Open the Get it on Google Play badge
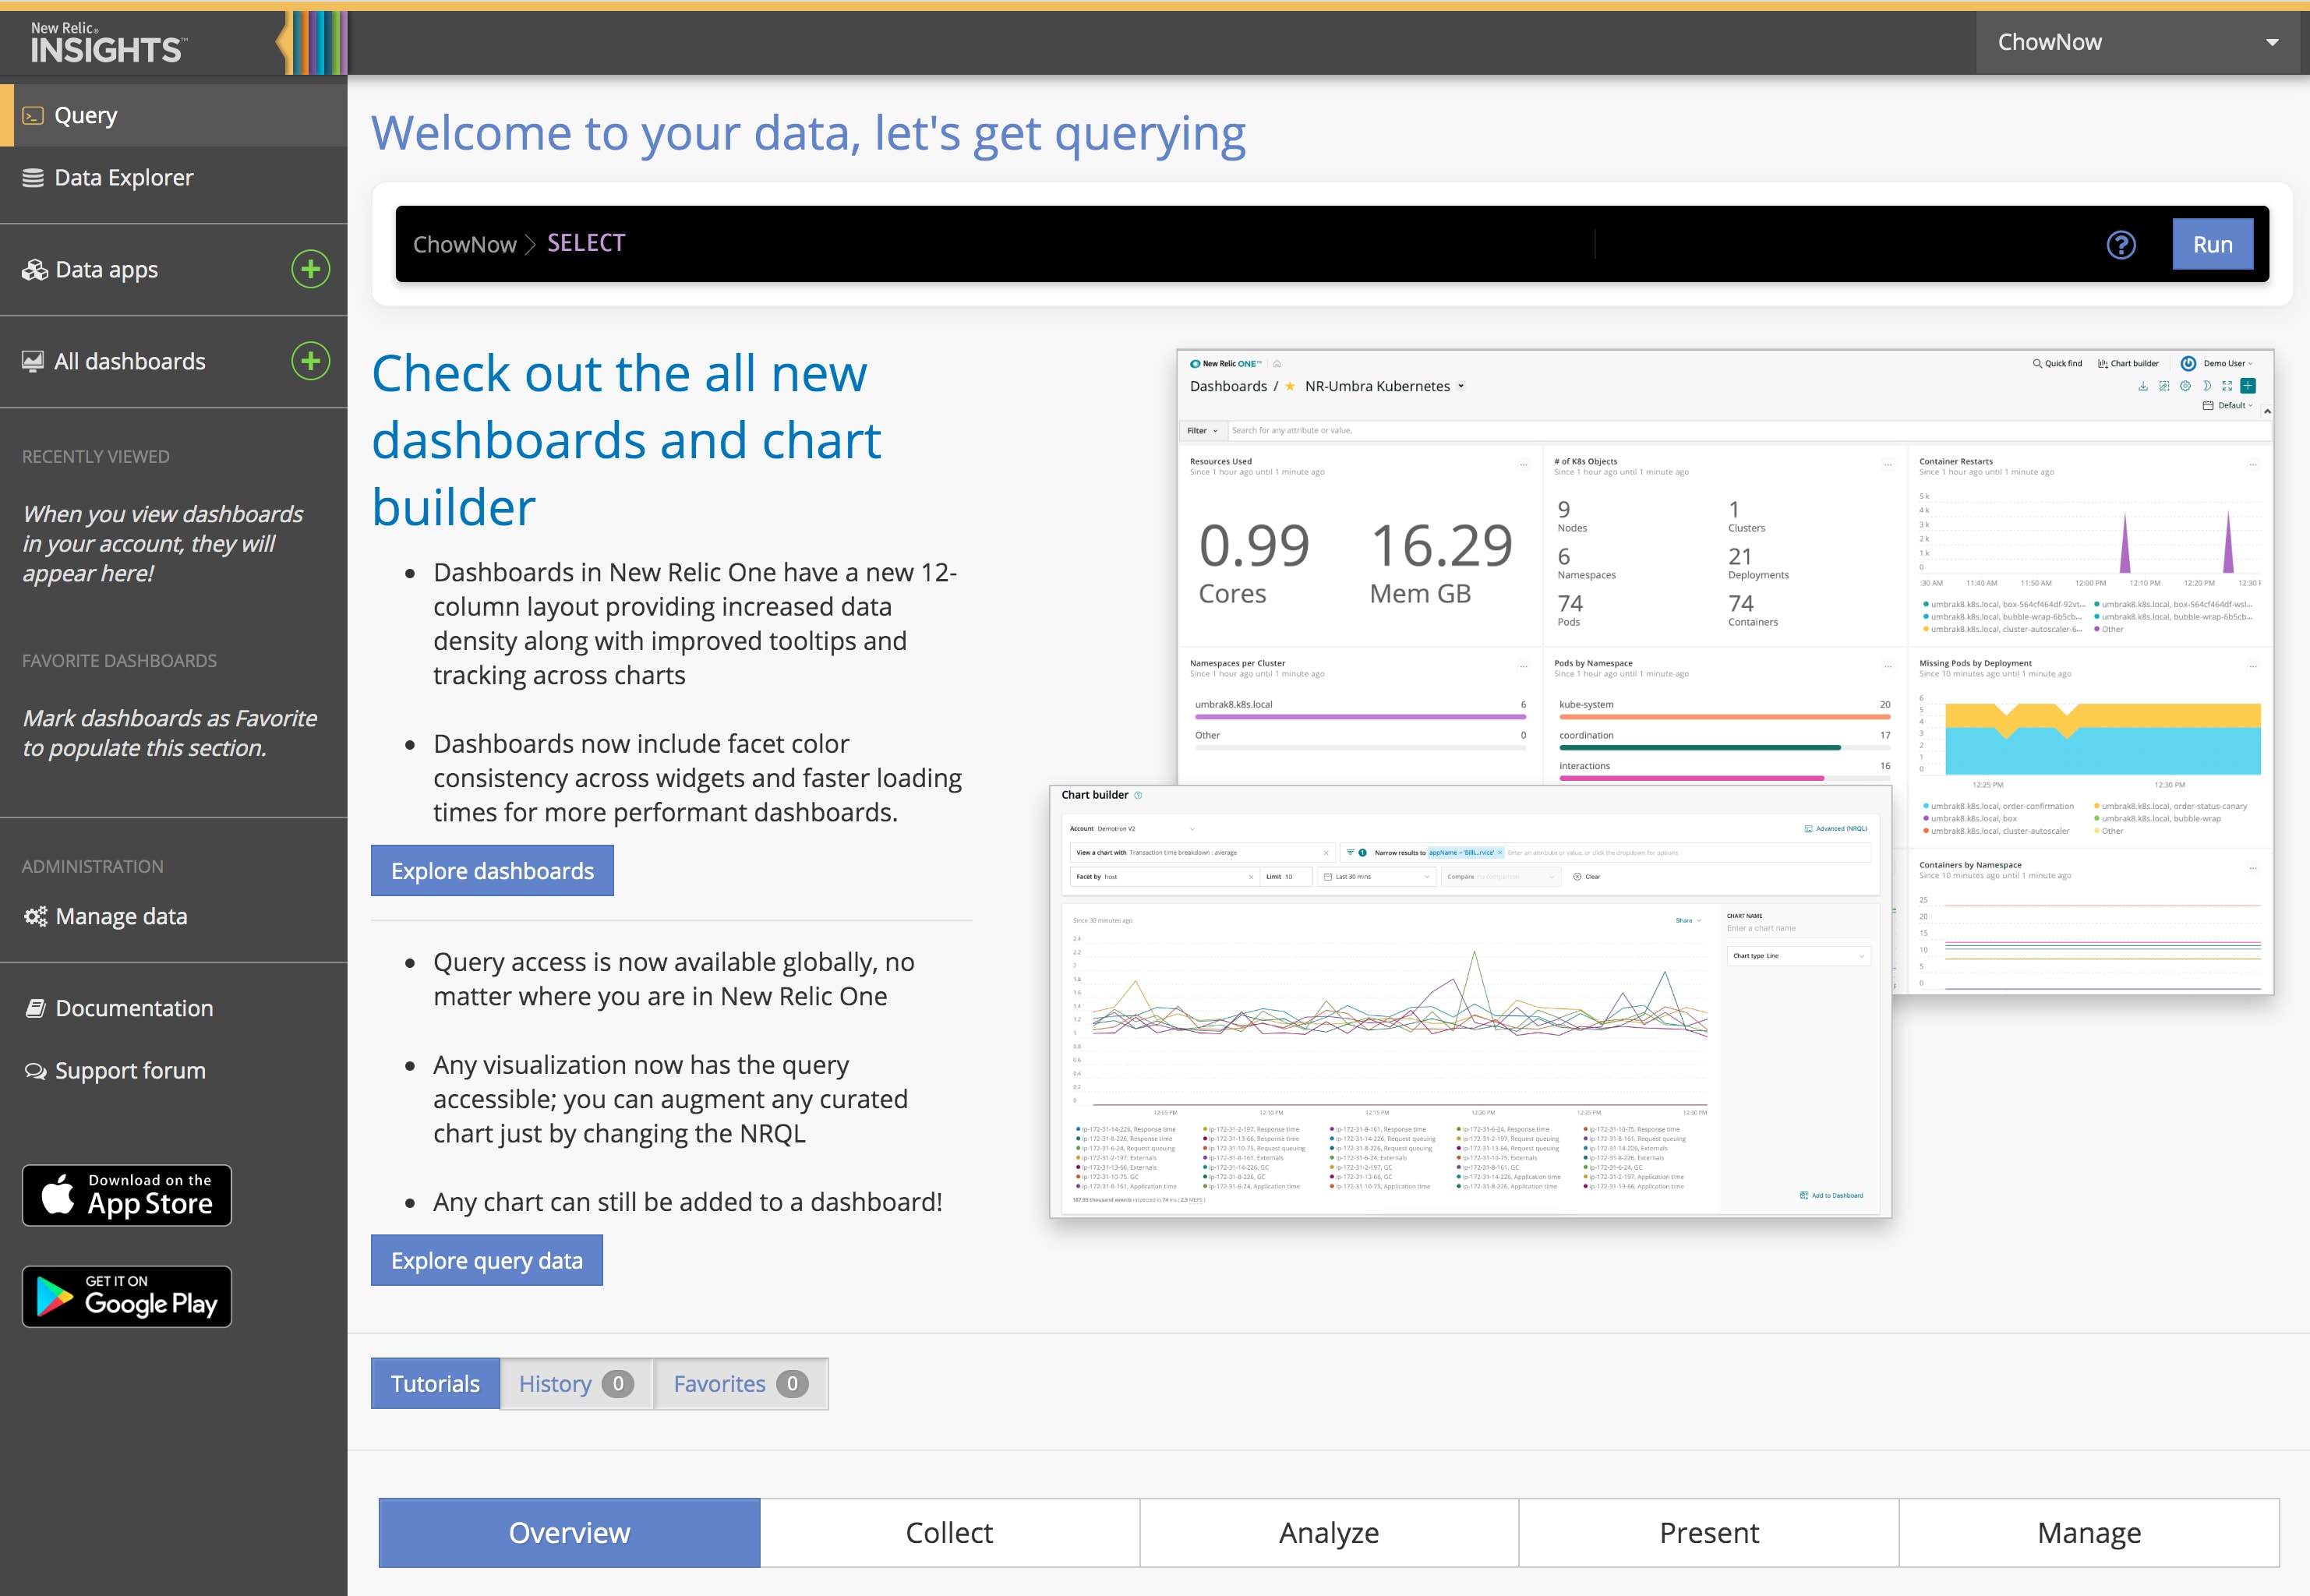The height and width of the screenshot is (1596, 2310). coord(127,1297)
